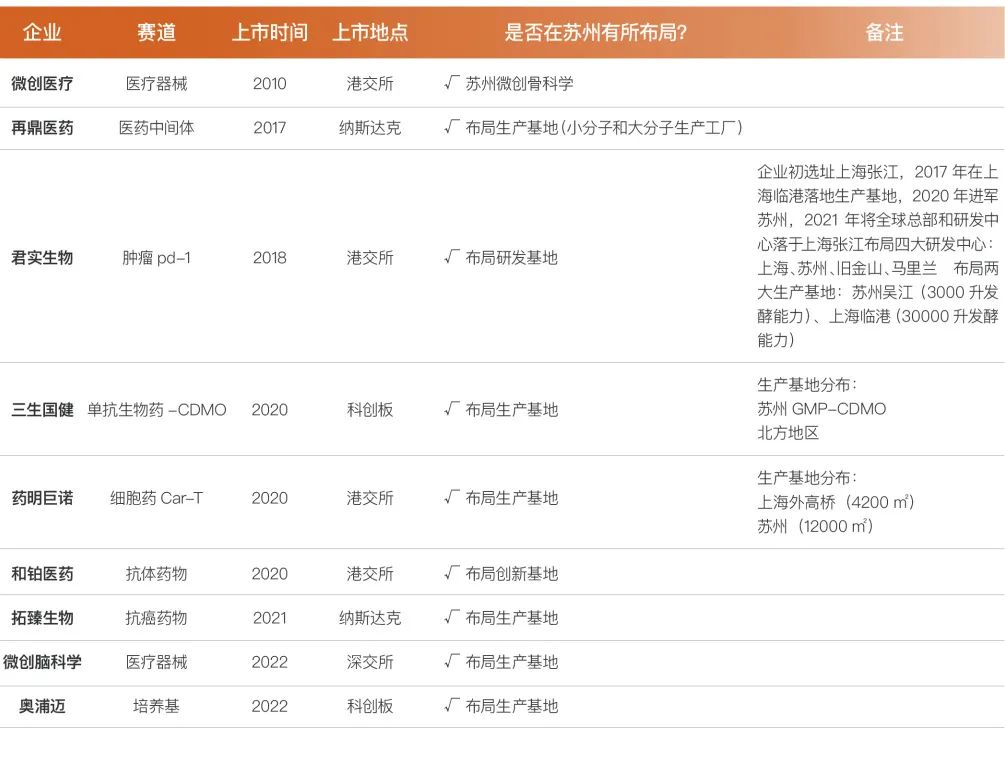The image size is (1005, 762).
Task: Click the 企业 column header
Action: (42, 33)
